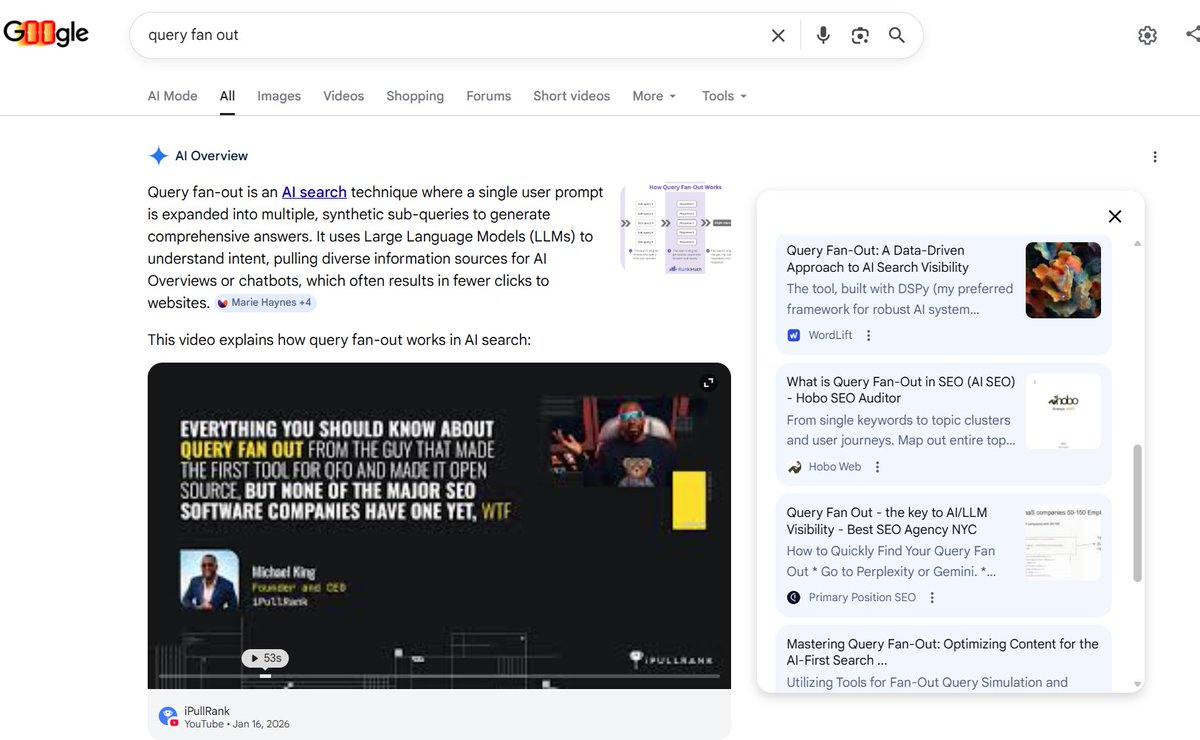Switch to the Images tab
Screen dimensions: 1200x740
click(x=278, y=96)
